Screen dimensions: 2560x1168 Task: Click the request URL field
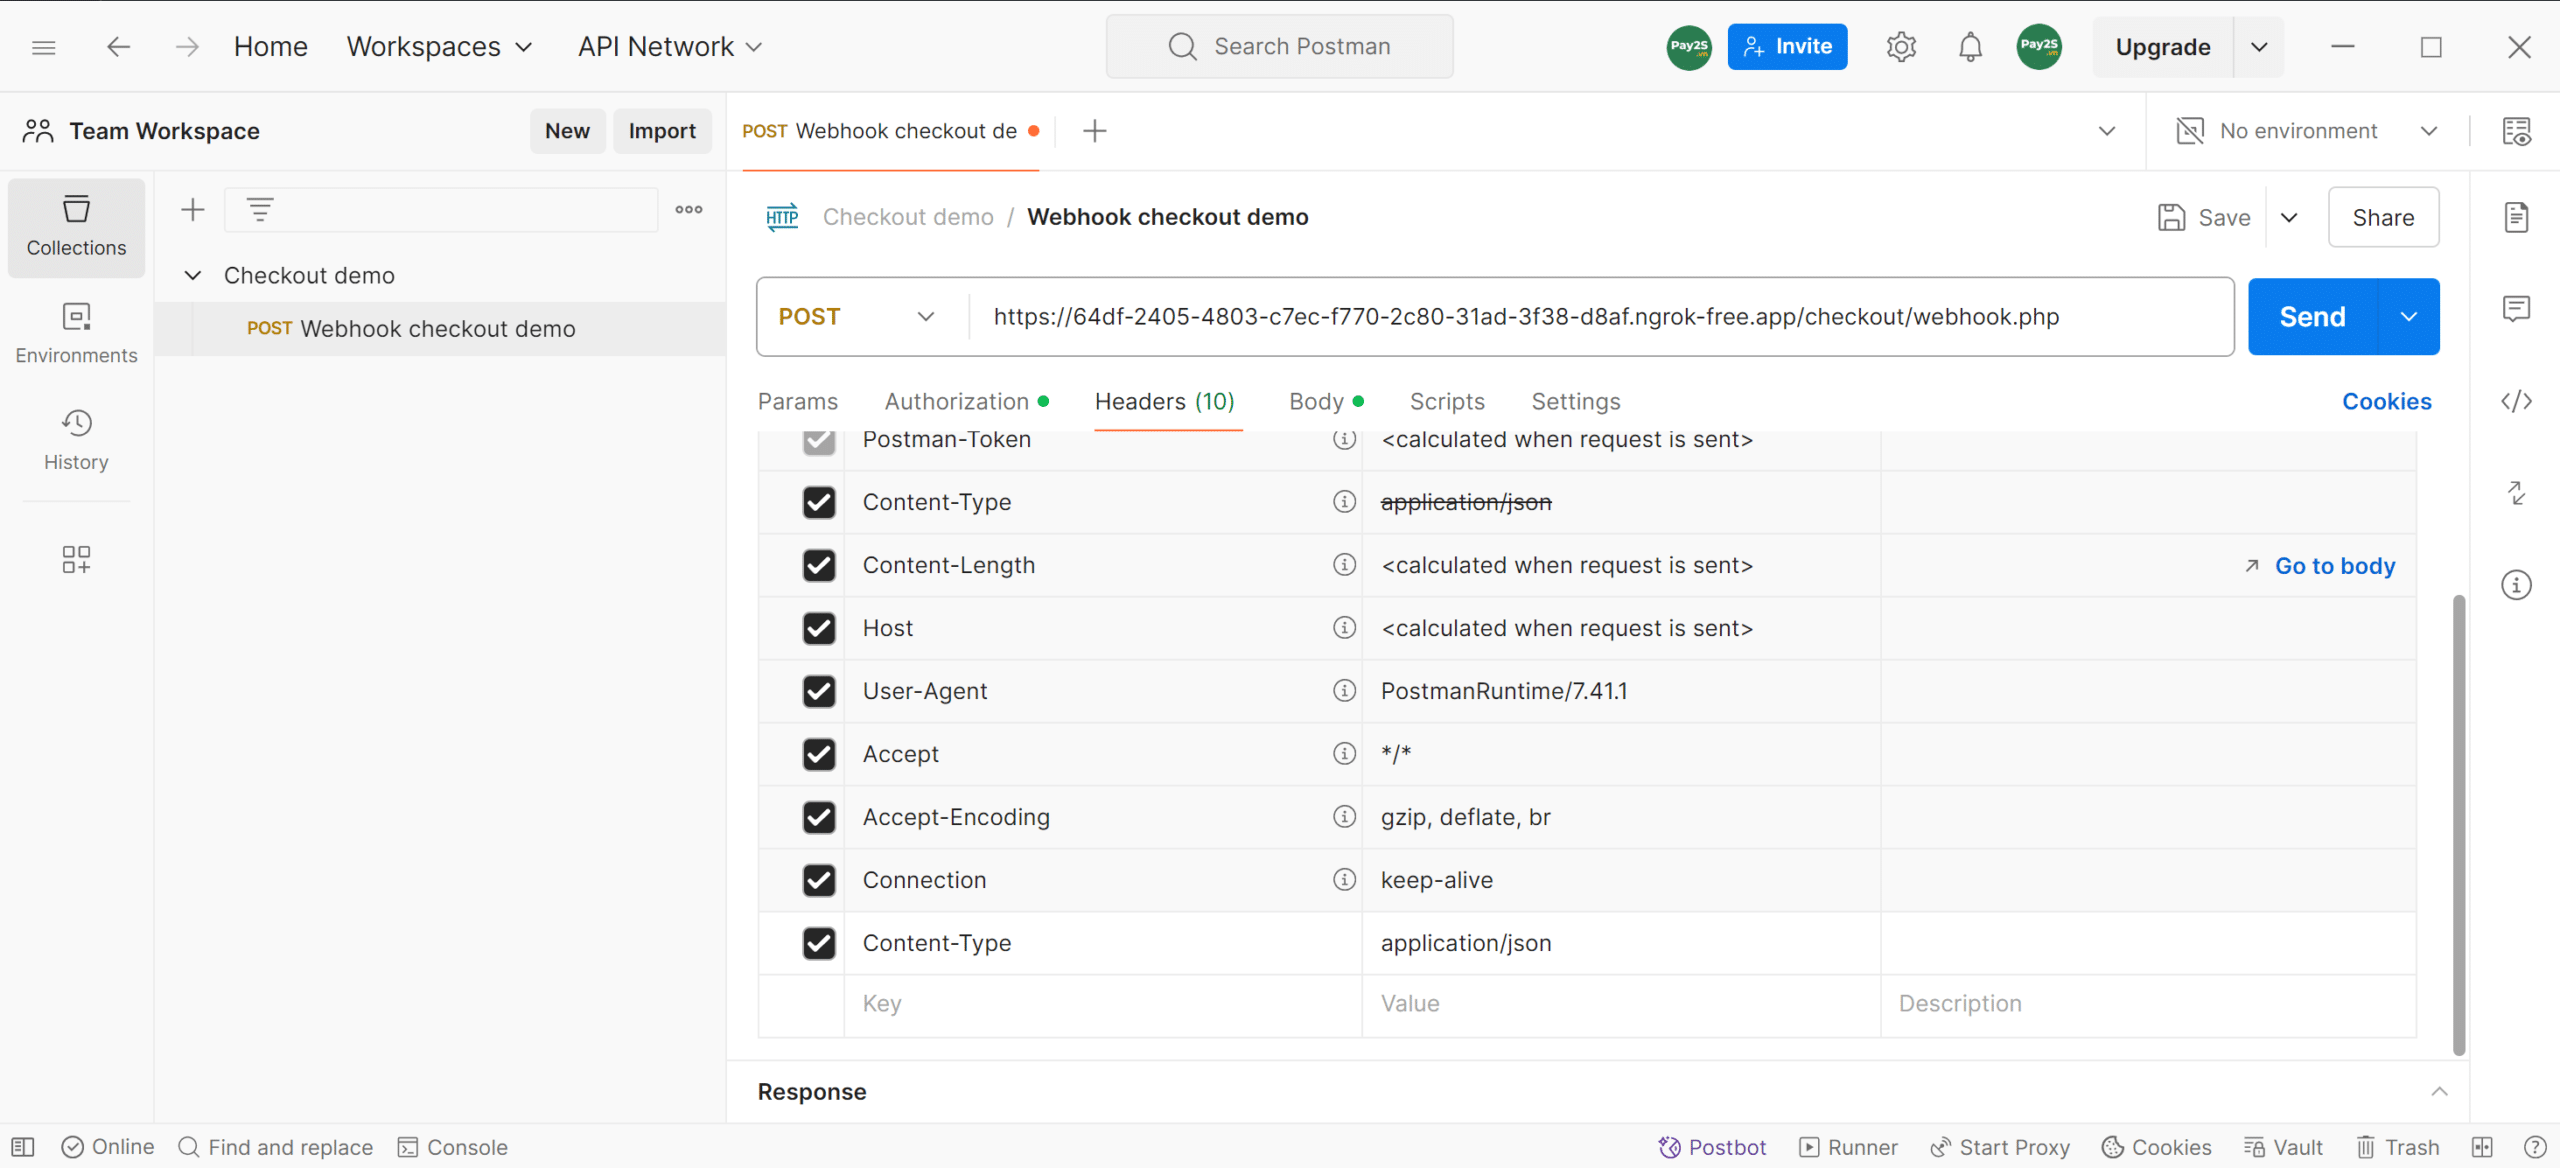tap(1600, 317)
